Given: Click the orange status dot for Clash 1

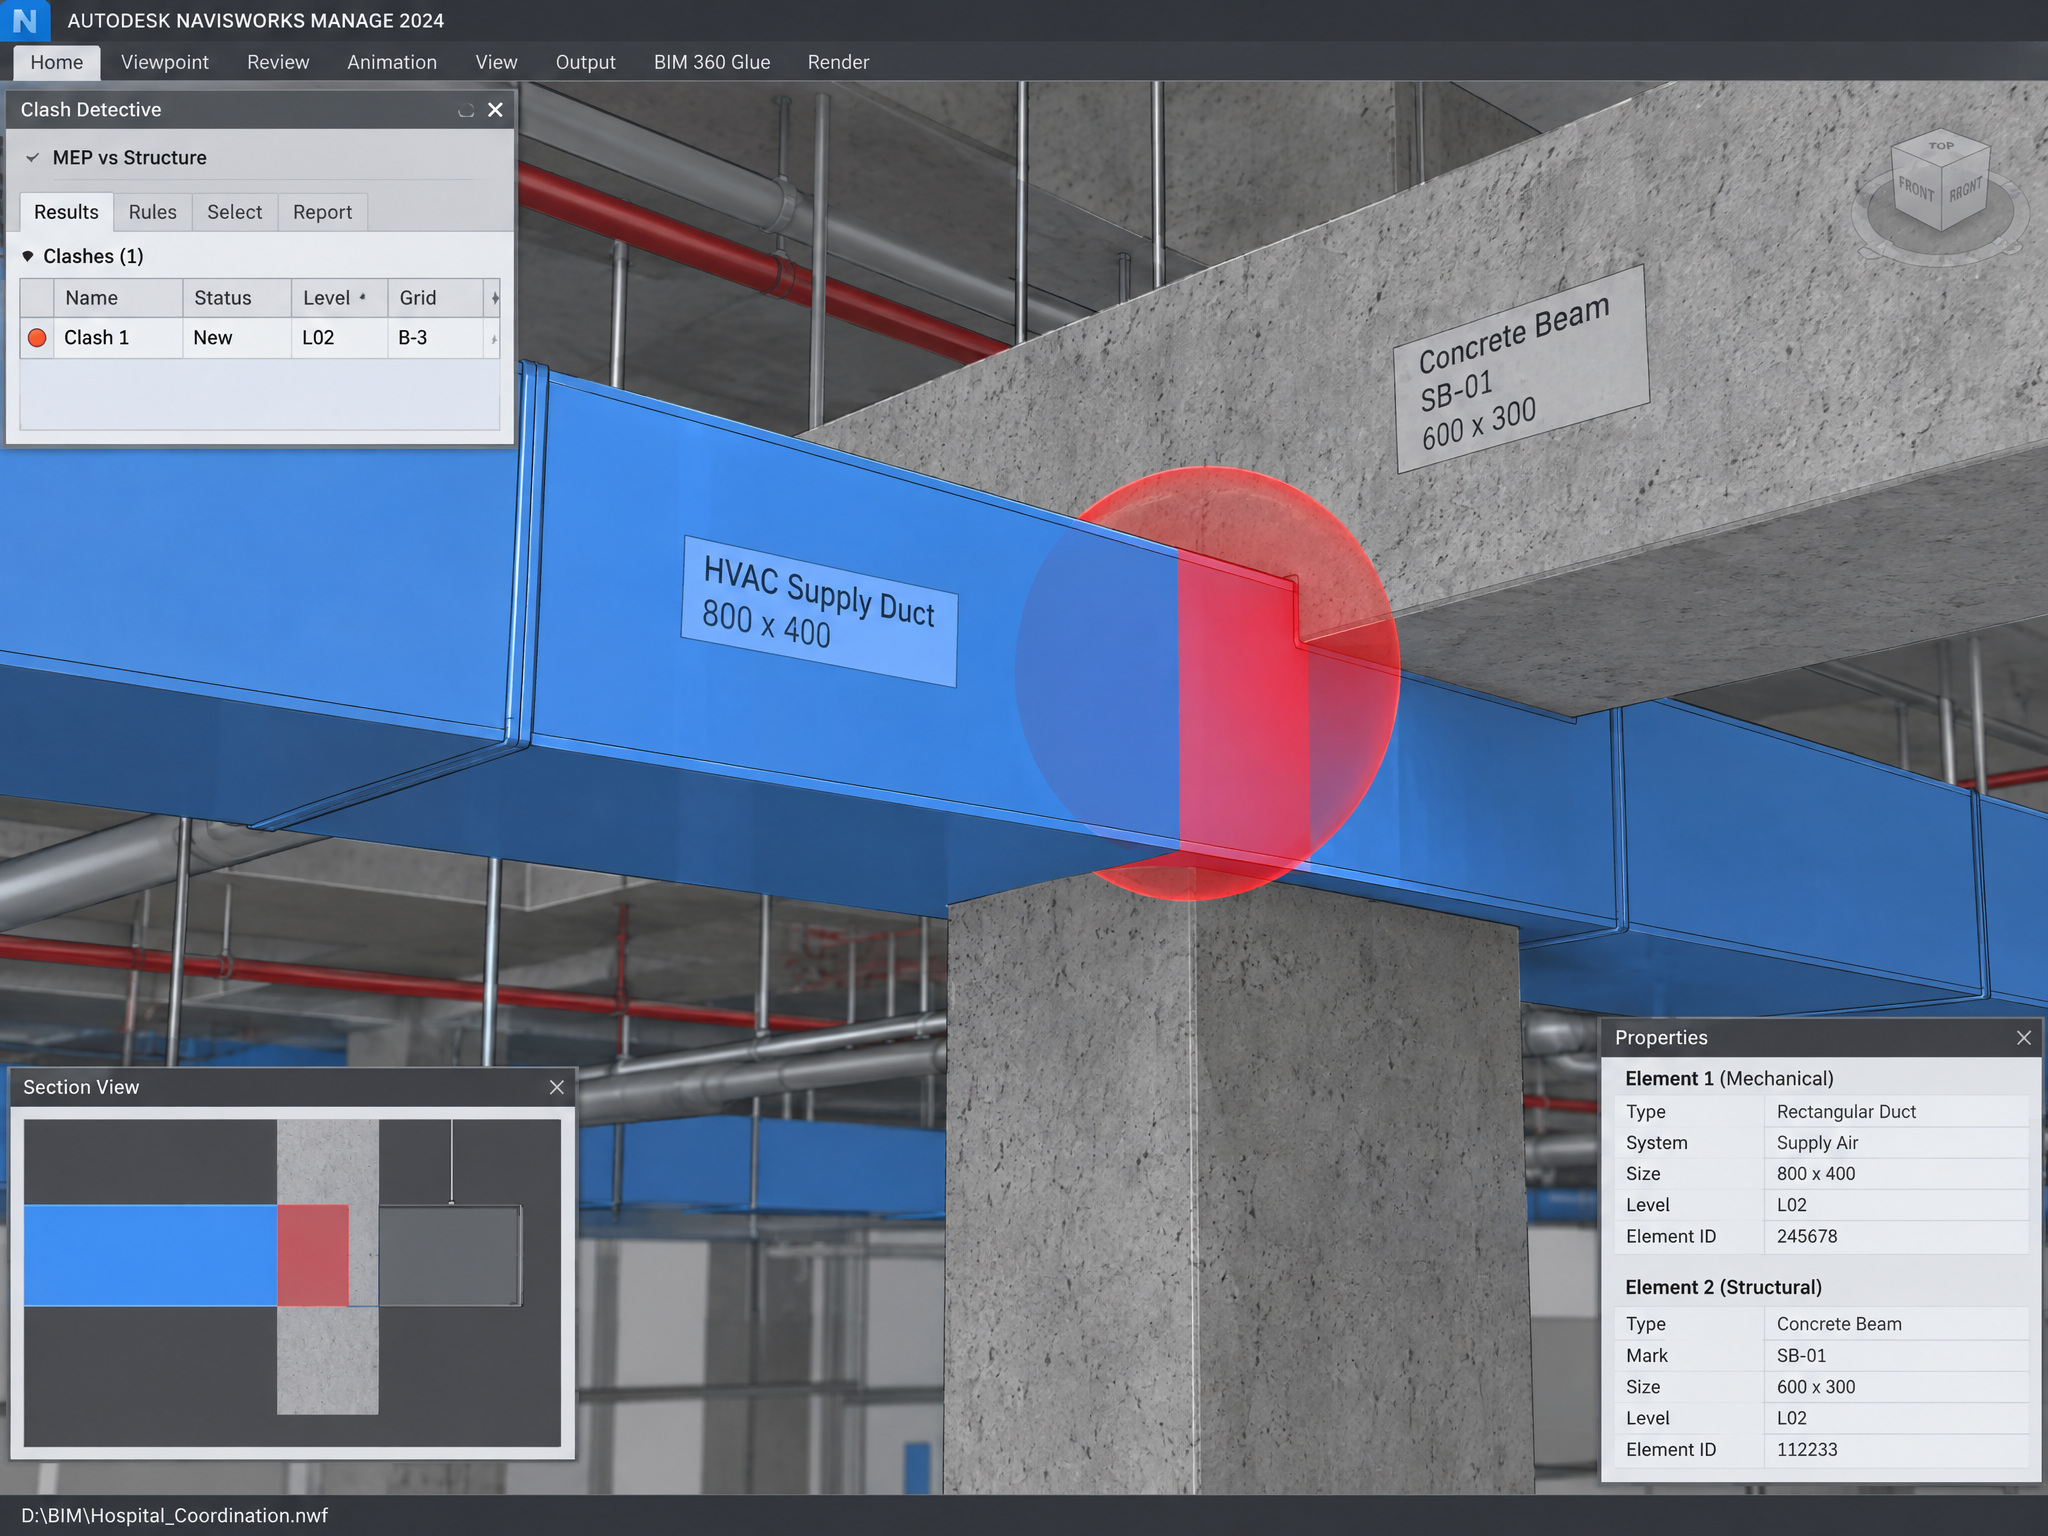Looking at the screenshot, I should click(37, 338).
